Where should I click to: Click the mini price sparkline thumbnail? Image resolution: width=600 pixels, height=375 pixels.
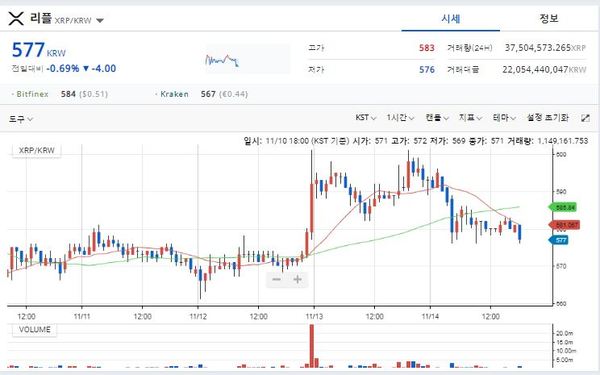222,60
